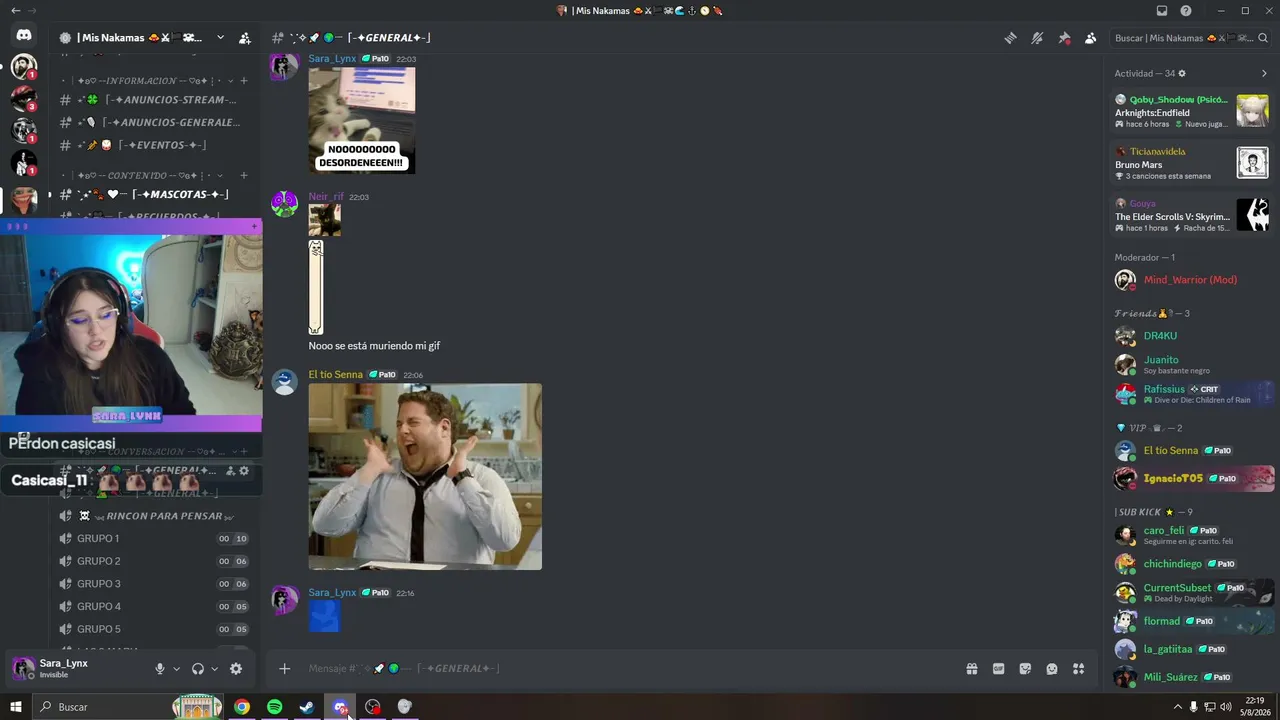Open Neir_rif's small cat image
This screenshot has height=720, width=1280.
[324, 220]
